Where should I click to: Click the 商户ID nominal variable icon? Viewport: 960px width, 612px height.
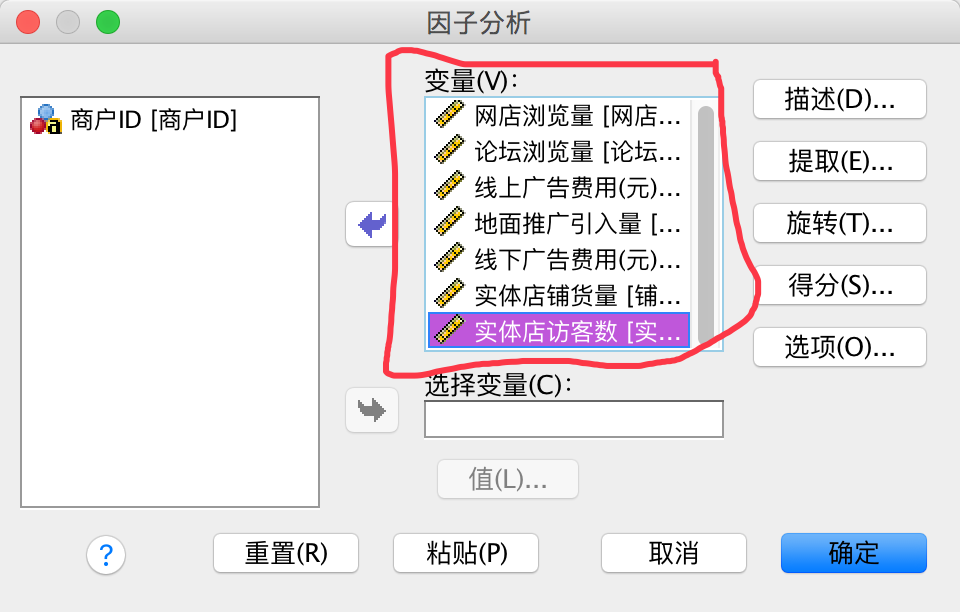(x=46, y=119)
